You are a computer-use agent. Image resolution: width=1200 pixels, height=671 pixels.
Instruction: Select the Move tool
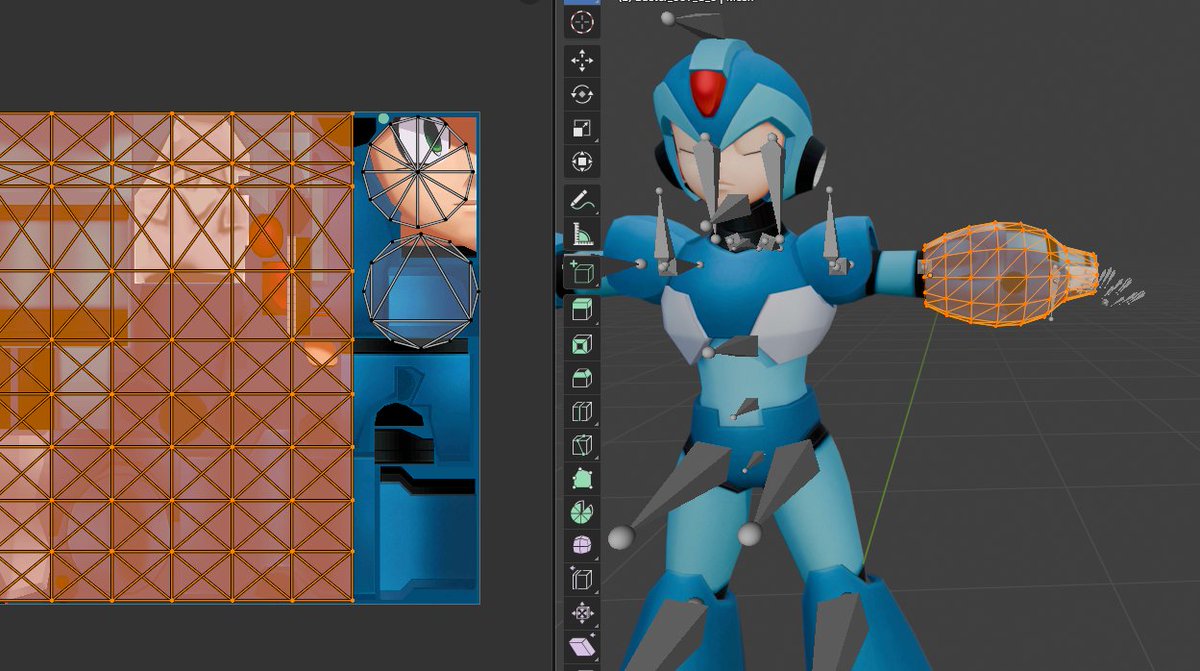(582, 61)
